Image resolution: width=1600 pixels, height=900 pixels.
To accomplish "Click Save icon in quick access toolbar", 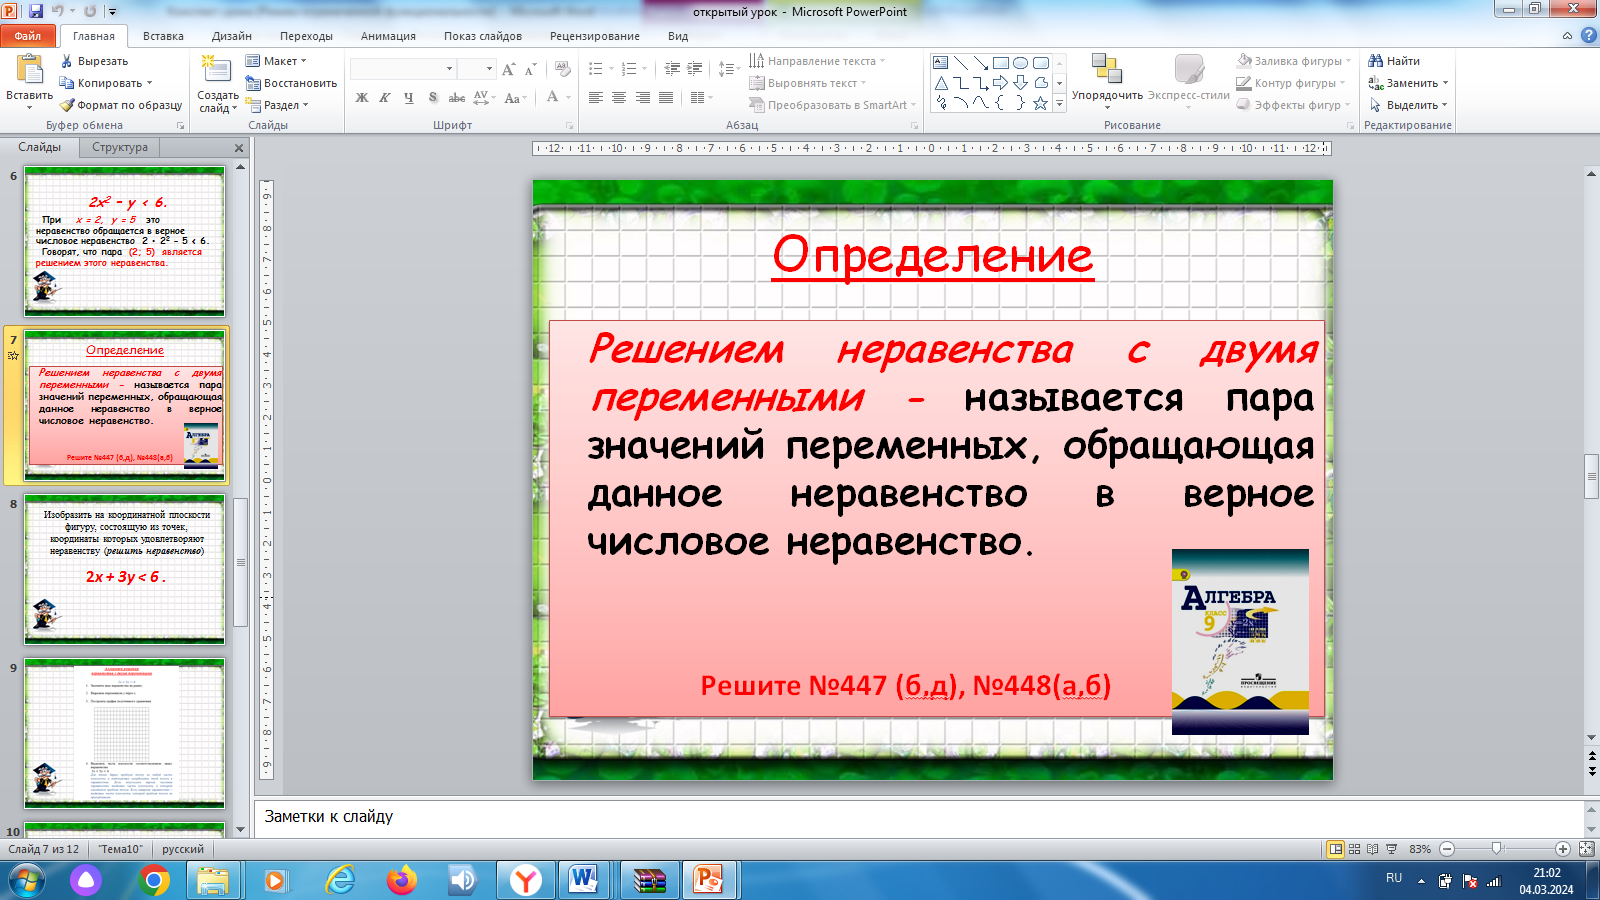I will (x=36, y=11).
